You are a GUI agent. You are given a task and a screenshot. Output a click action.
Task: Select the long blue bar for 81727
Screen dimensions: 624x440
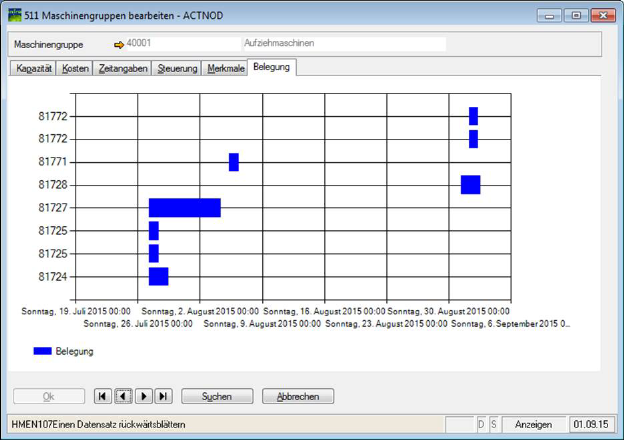(184, 208)
